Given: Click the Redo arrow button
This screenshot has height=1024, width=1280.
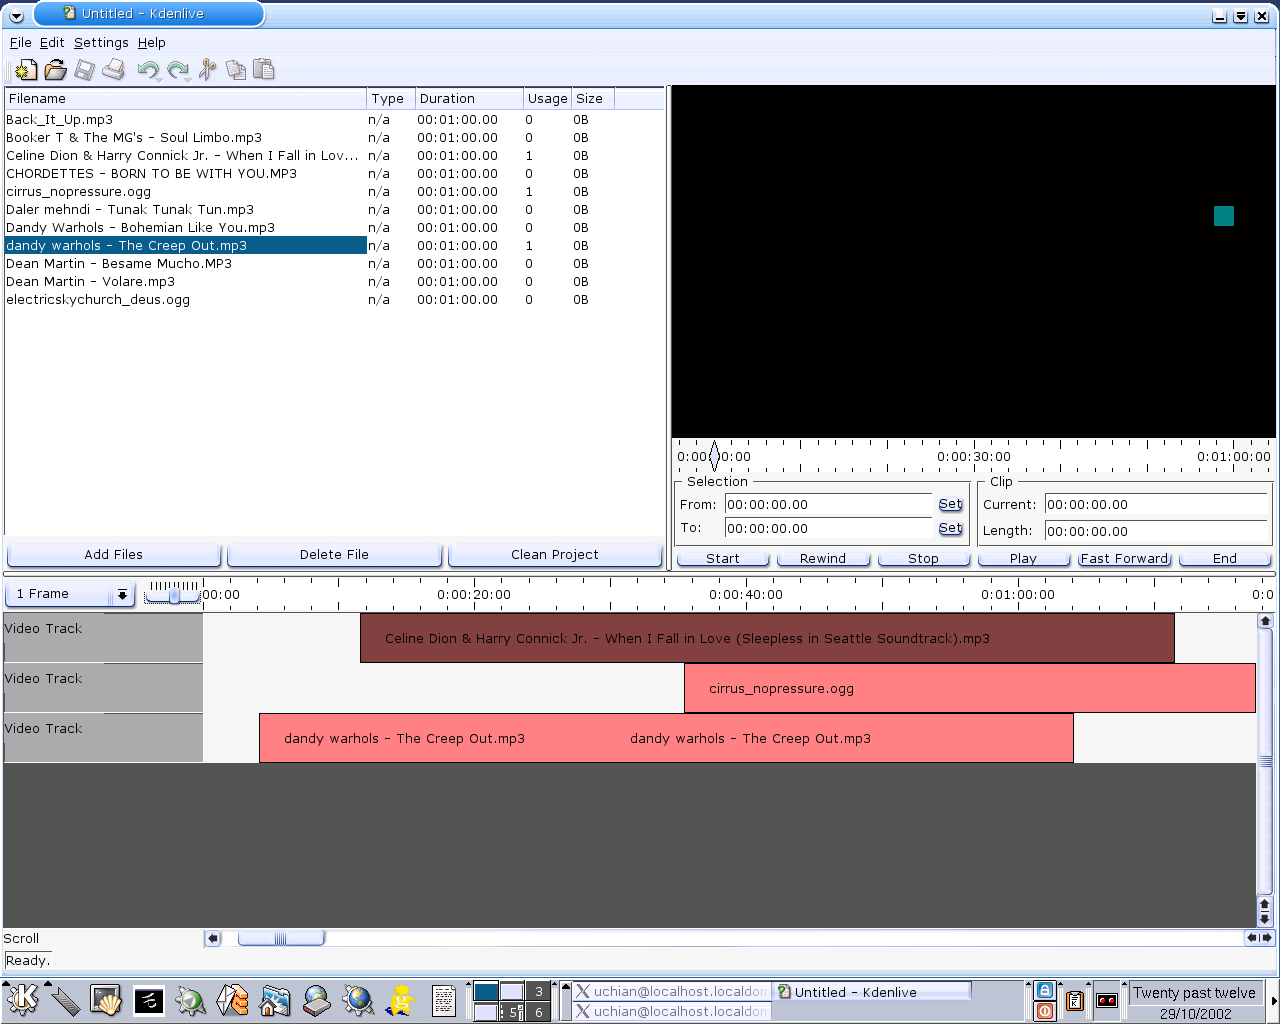Looking at the screenshot, I should point(178,70).
